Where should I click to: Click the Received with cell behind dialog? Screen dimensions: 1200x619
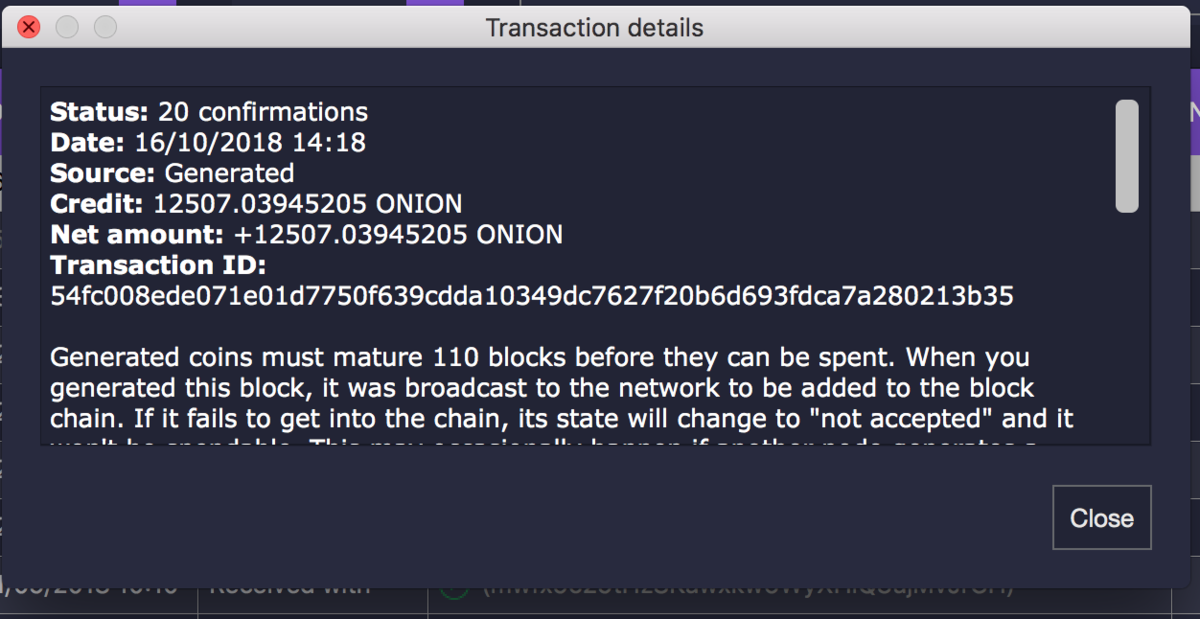pyautogui.click(x=290, y=588)
